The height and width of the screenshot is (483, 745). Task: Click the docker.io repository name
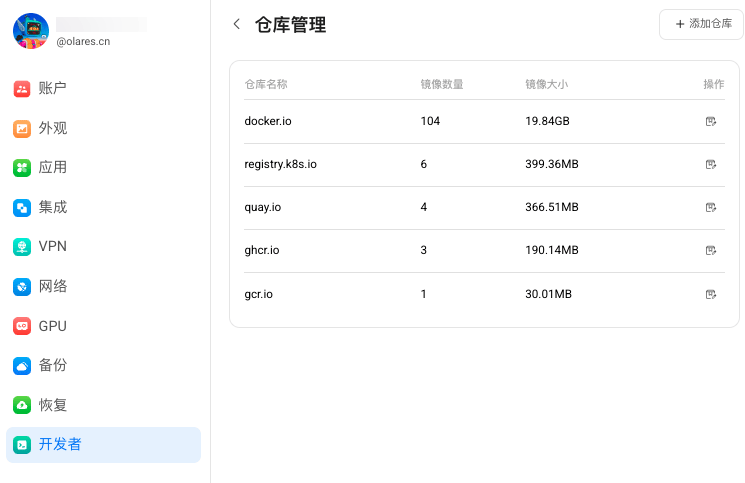[x=268, y=121]
